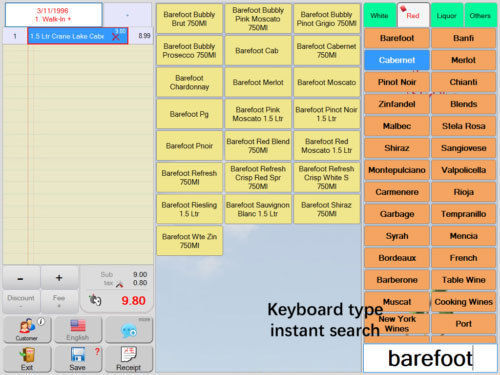Open the Zinfandel category
The image size is (500, 375).
click(x=397, y=104)
